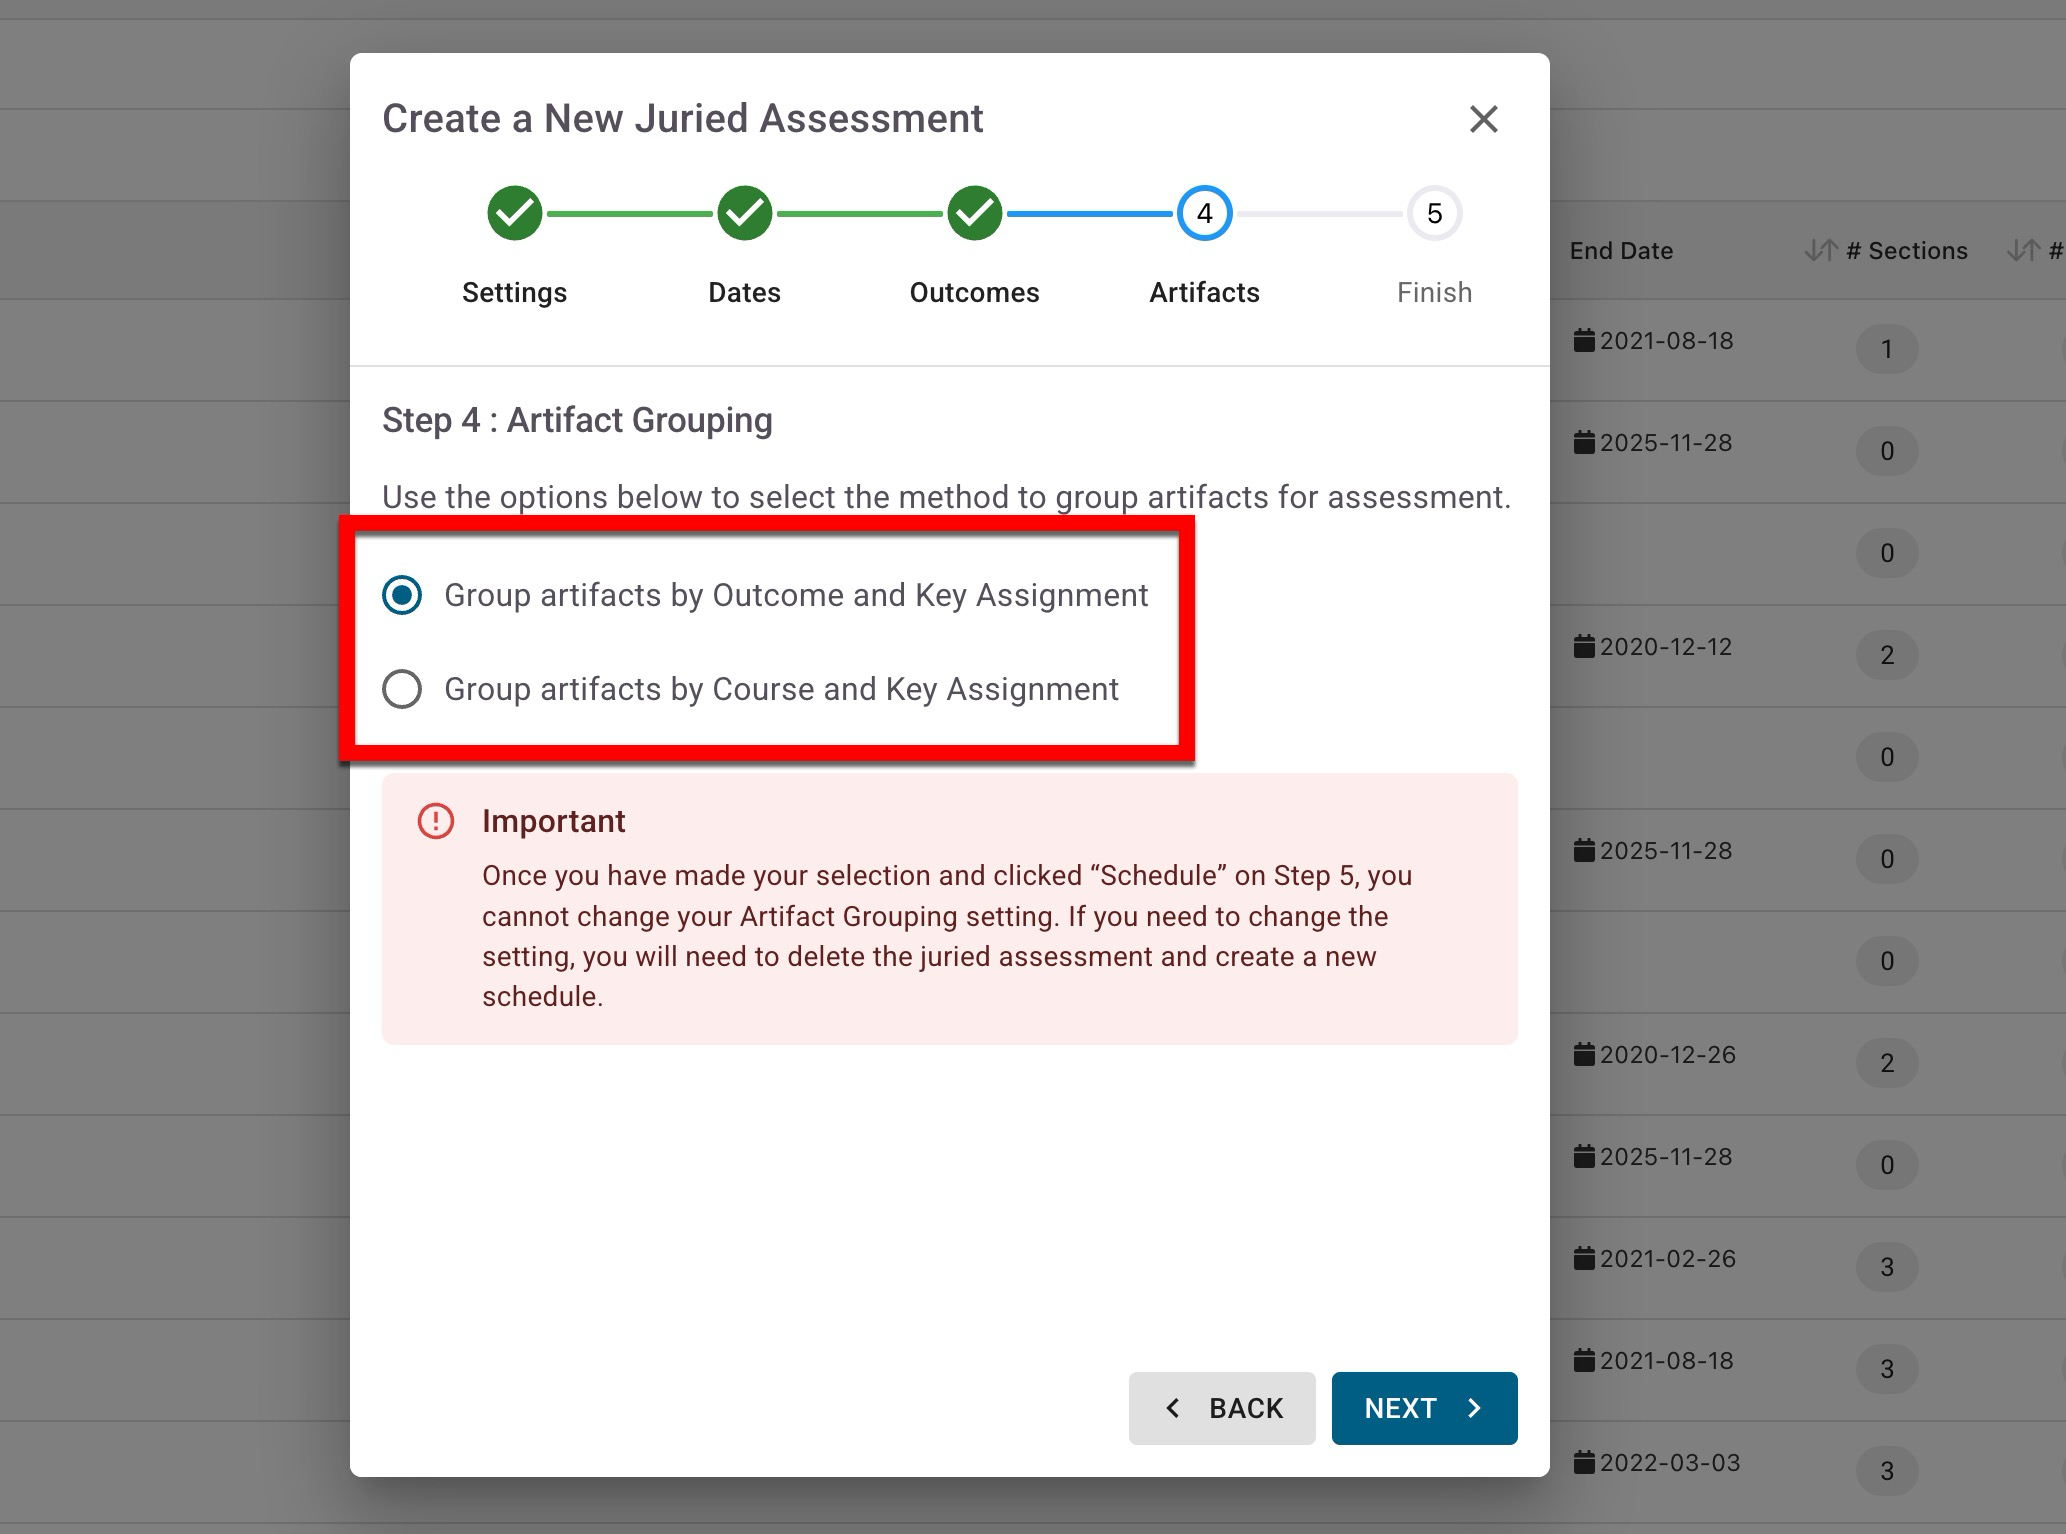The width and height of the screenshot is (2066, 1534).
Task: Click the step 5 Finish circle
Action: coord(1434,213)
